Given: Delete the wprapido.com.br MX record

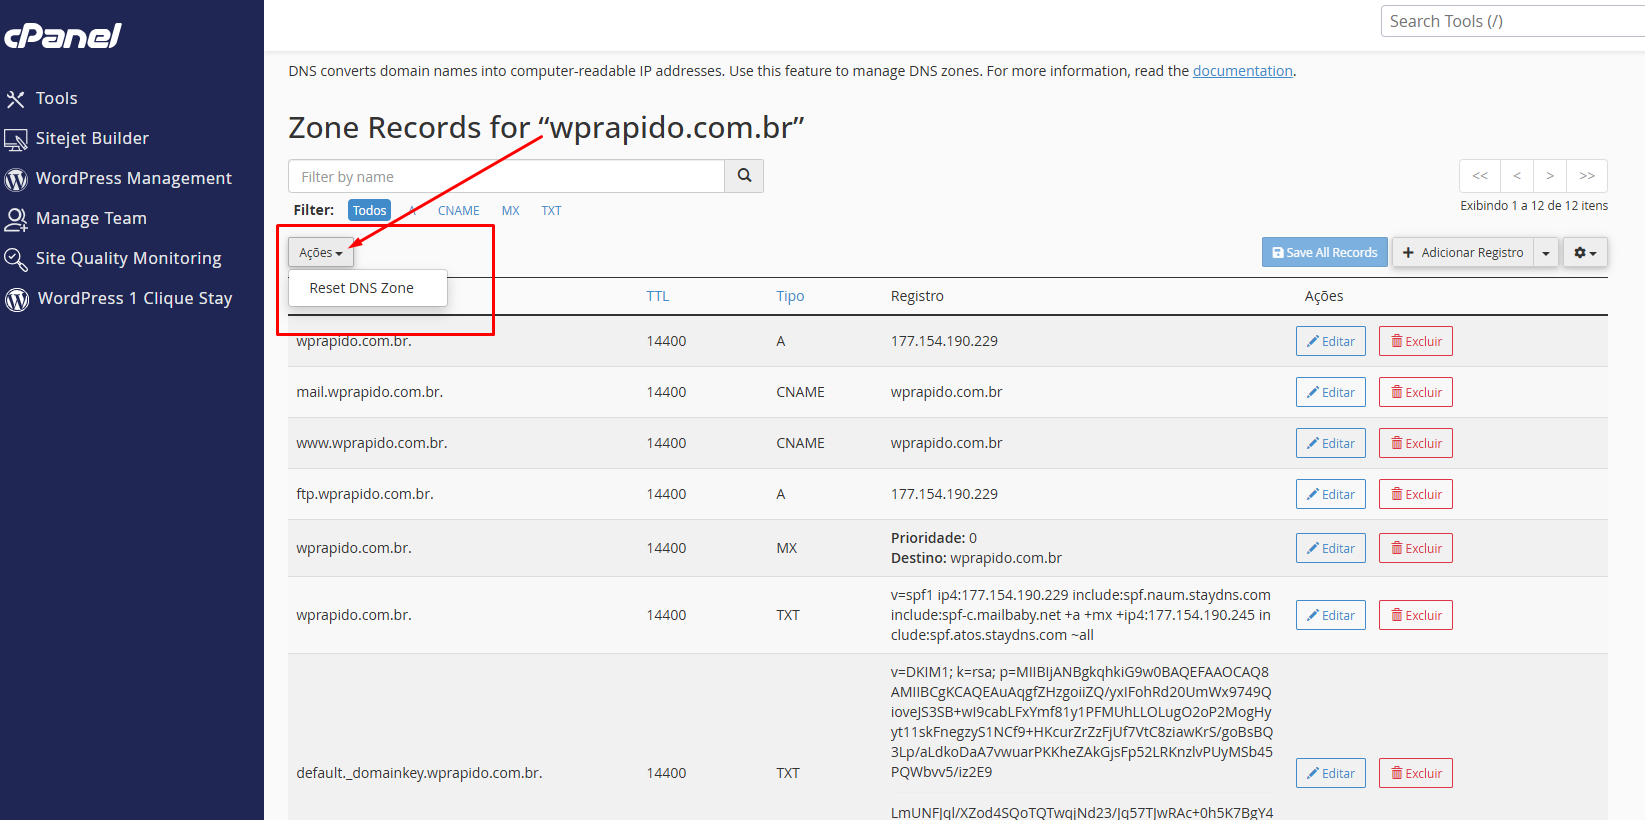Looking at the screenshot, I should pyautogui.click(x=1415, y=548).
